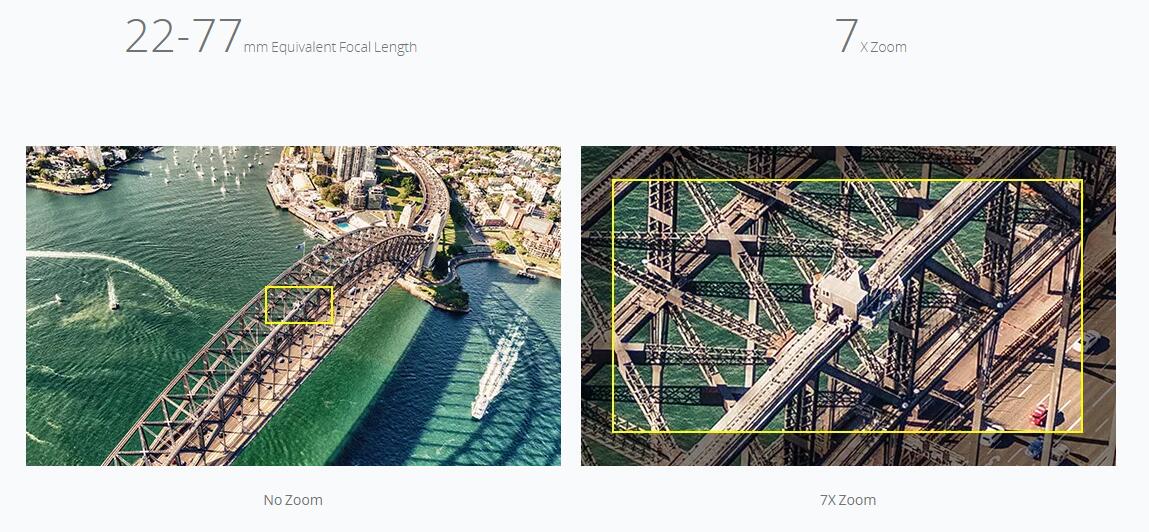Click the sailboat in the green water
The height and width of the screenshot is (532, 1149).
(x=112, y=293)
